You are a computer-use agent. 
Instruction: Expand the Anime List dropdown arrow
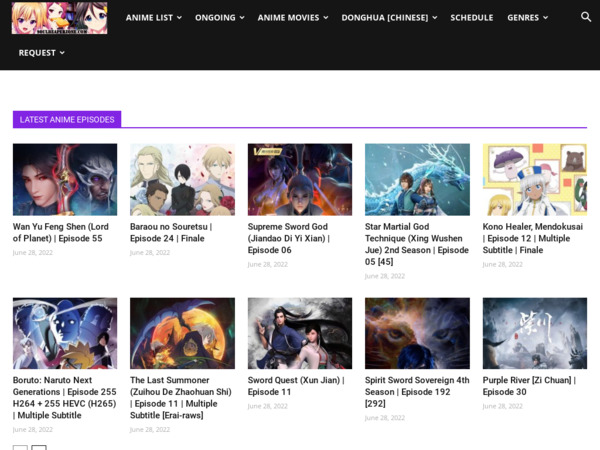[179, 18]
